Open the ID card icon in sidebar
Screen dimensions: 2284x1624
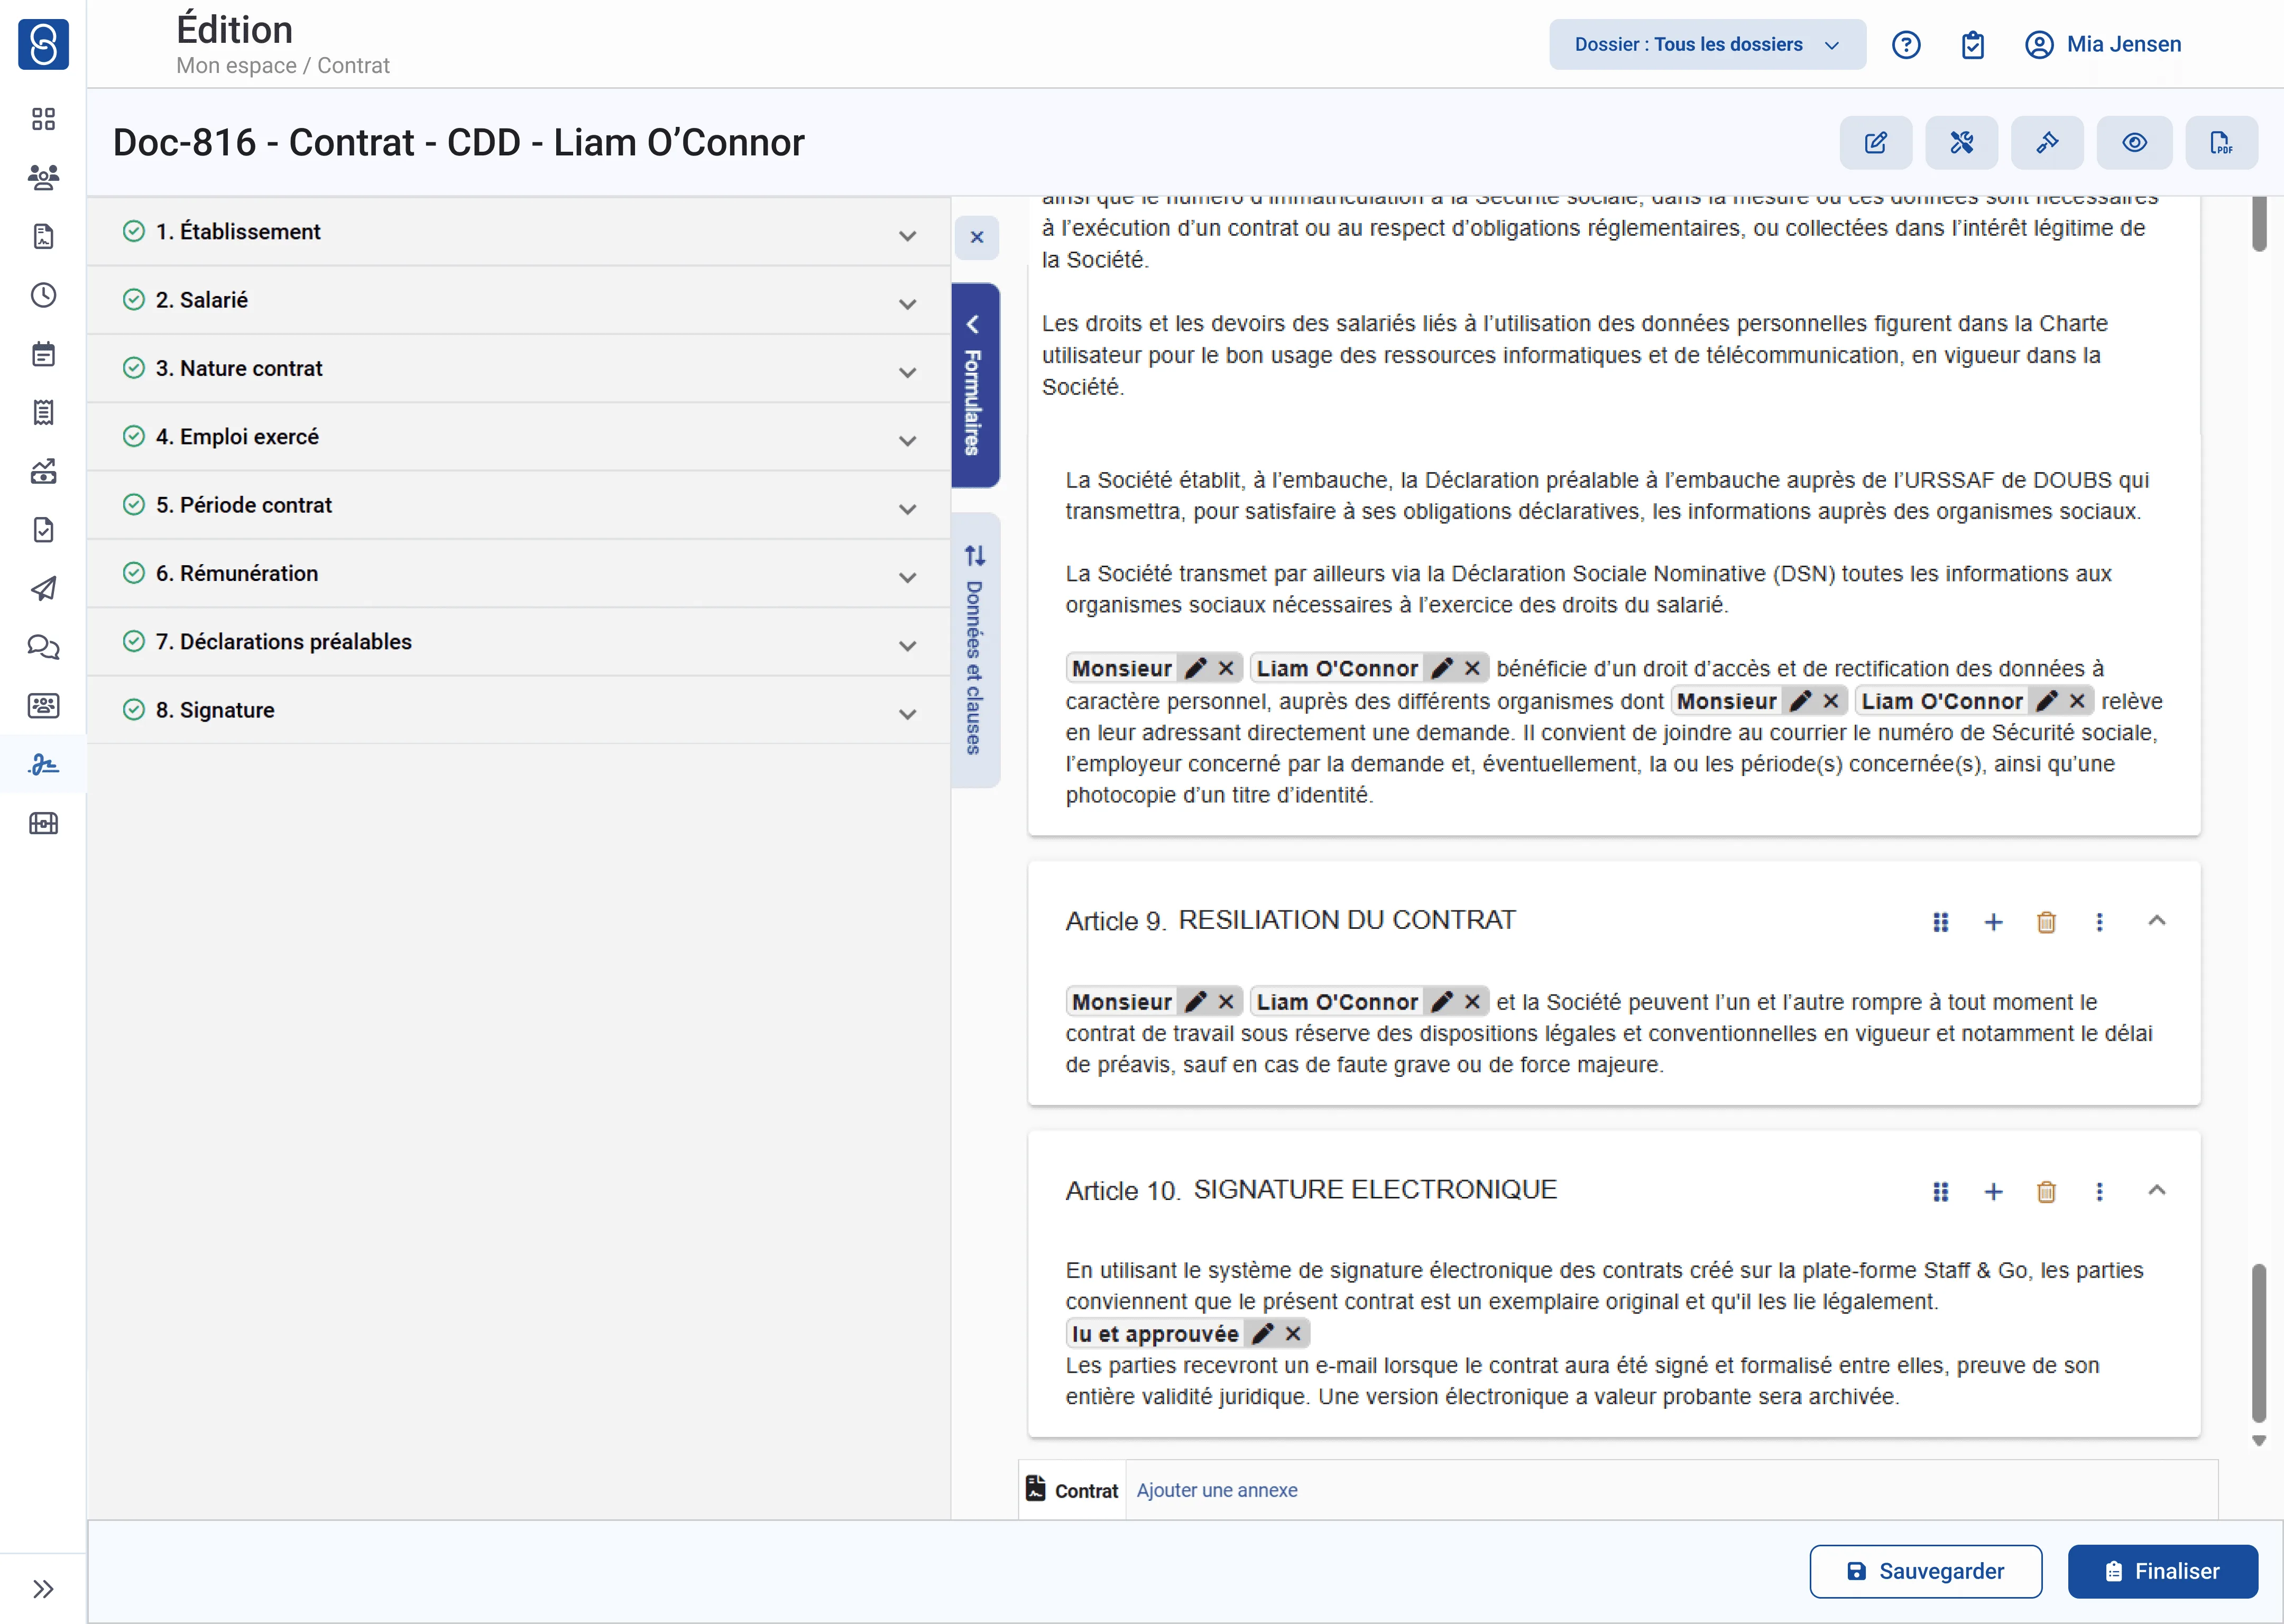[43, 706]
